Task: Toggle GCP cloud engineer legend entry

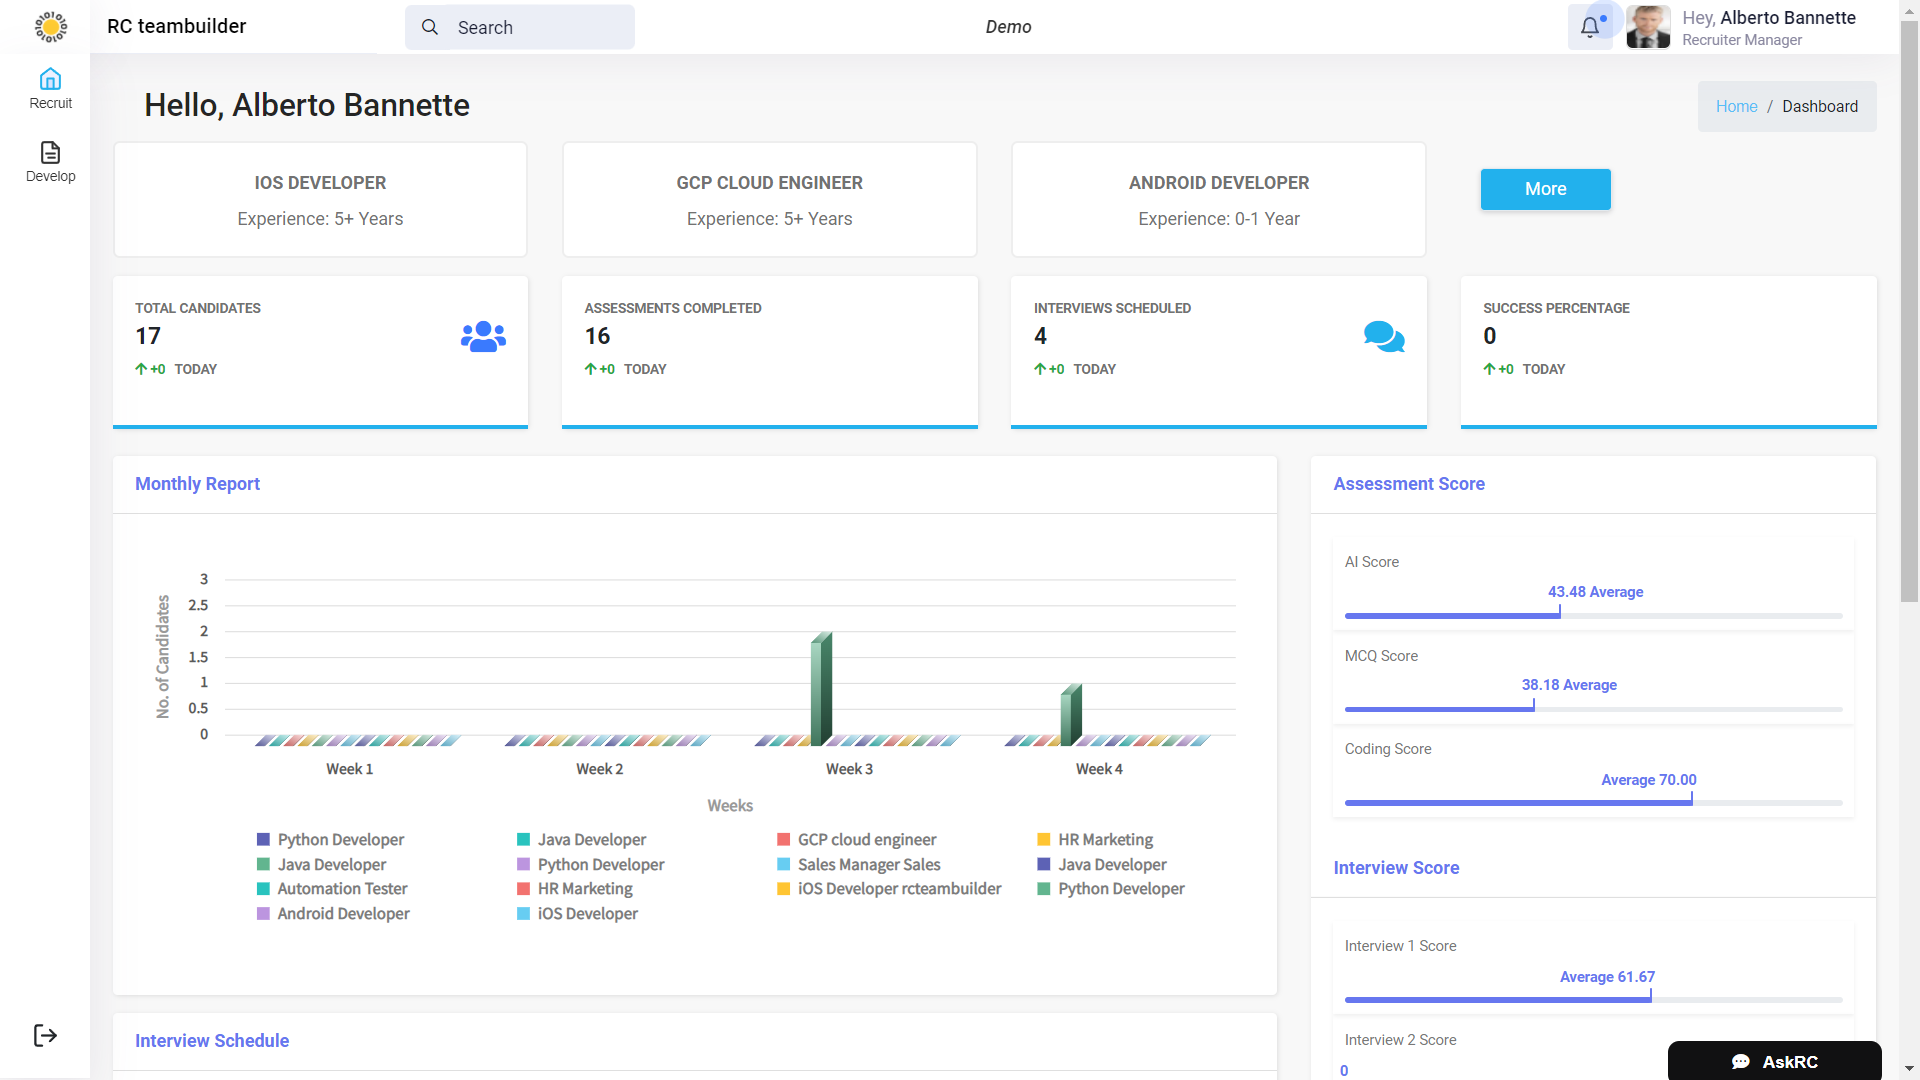Action: [866, 840]
